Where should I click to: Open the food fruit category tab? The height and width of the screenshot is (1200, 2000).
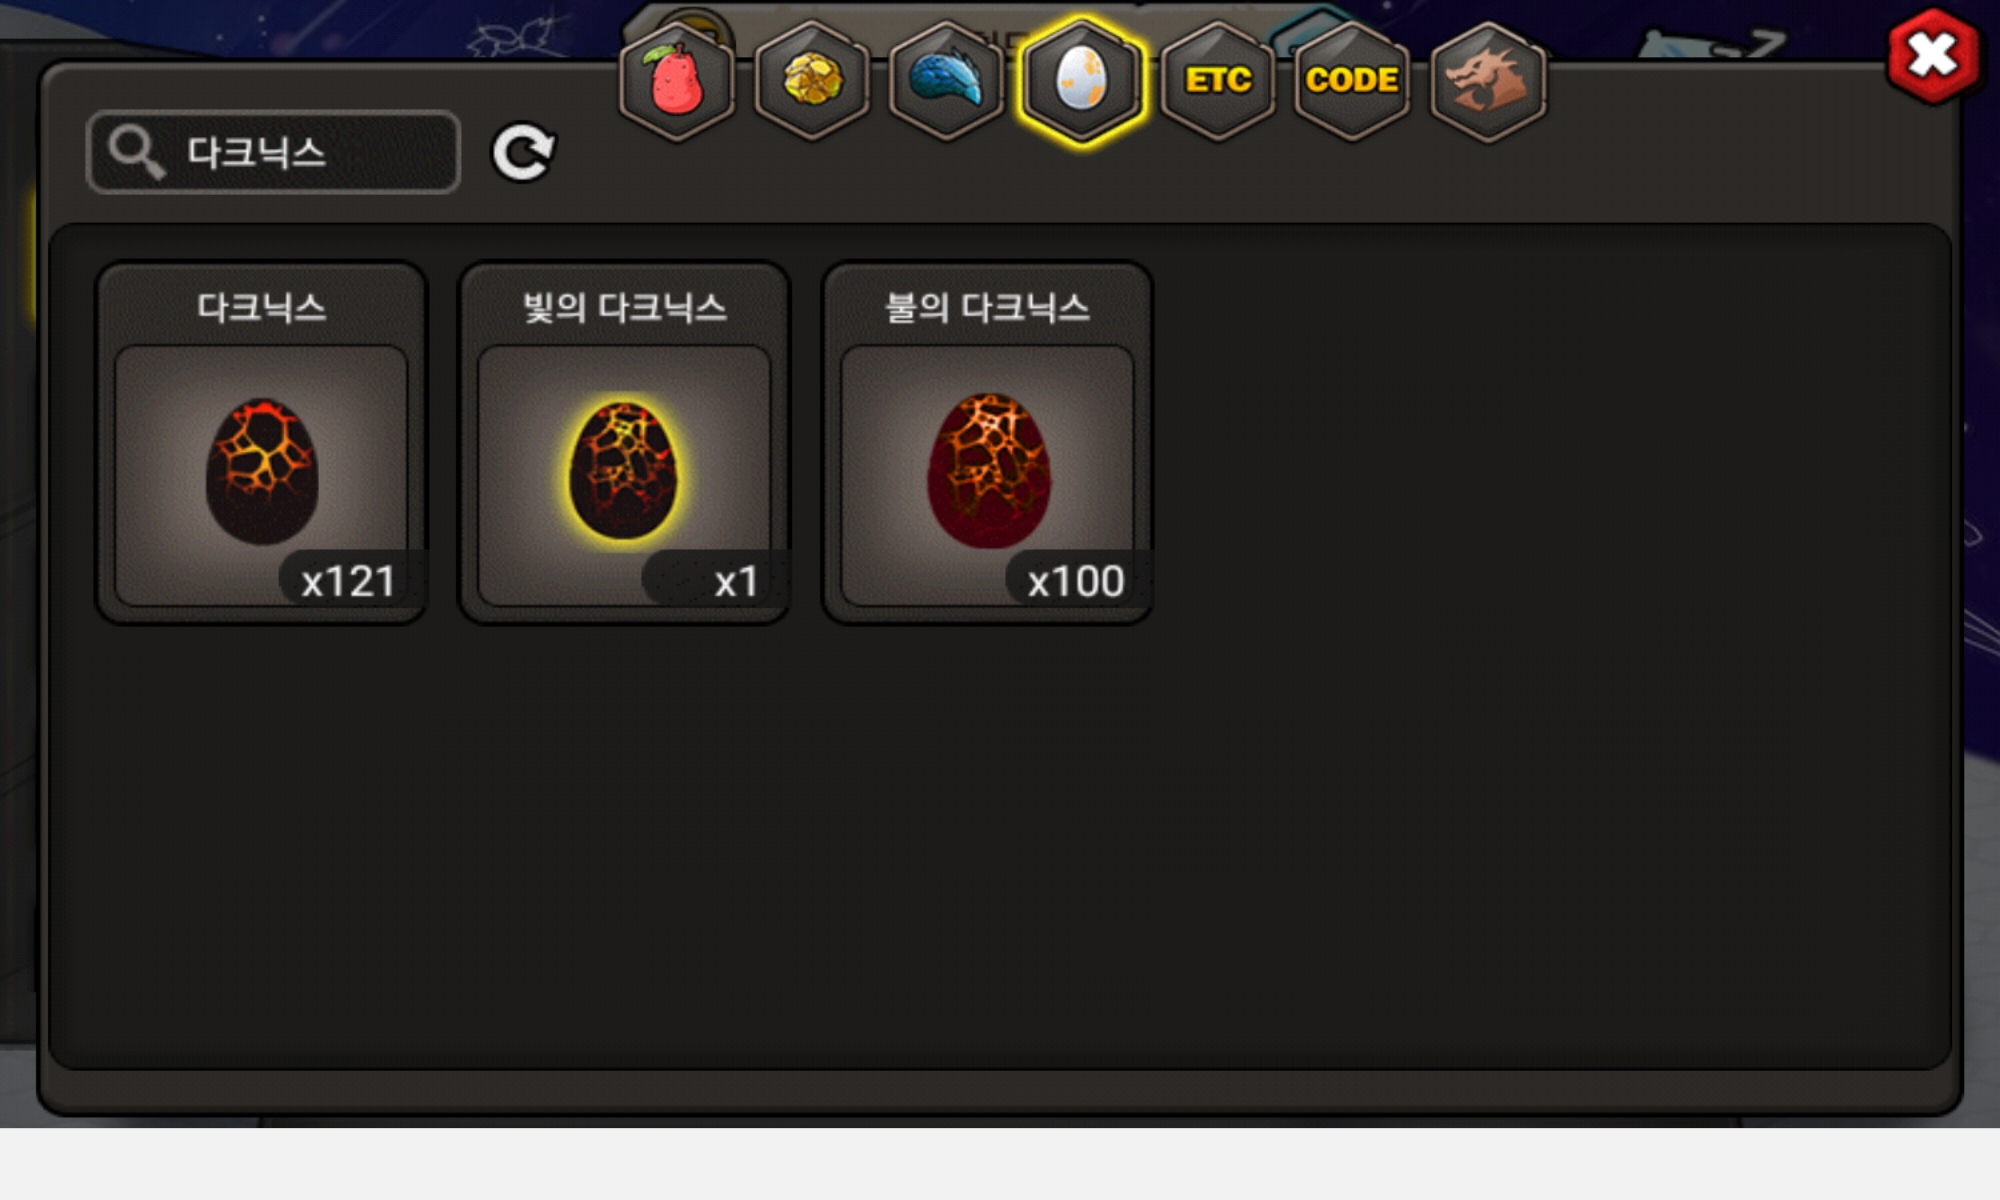pos(677,81)
